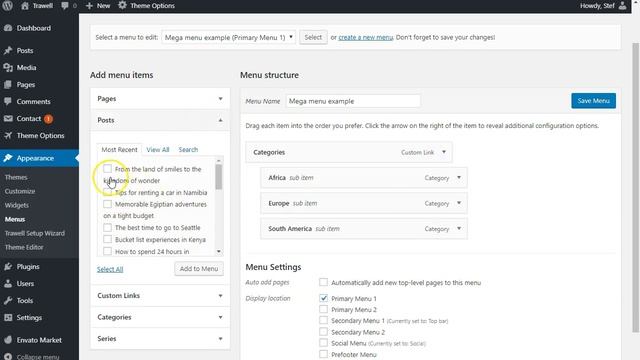Check Prefooter Menu display location
The height and width of the screenshot is (360, 640).
pos(323,354)
